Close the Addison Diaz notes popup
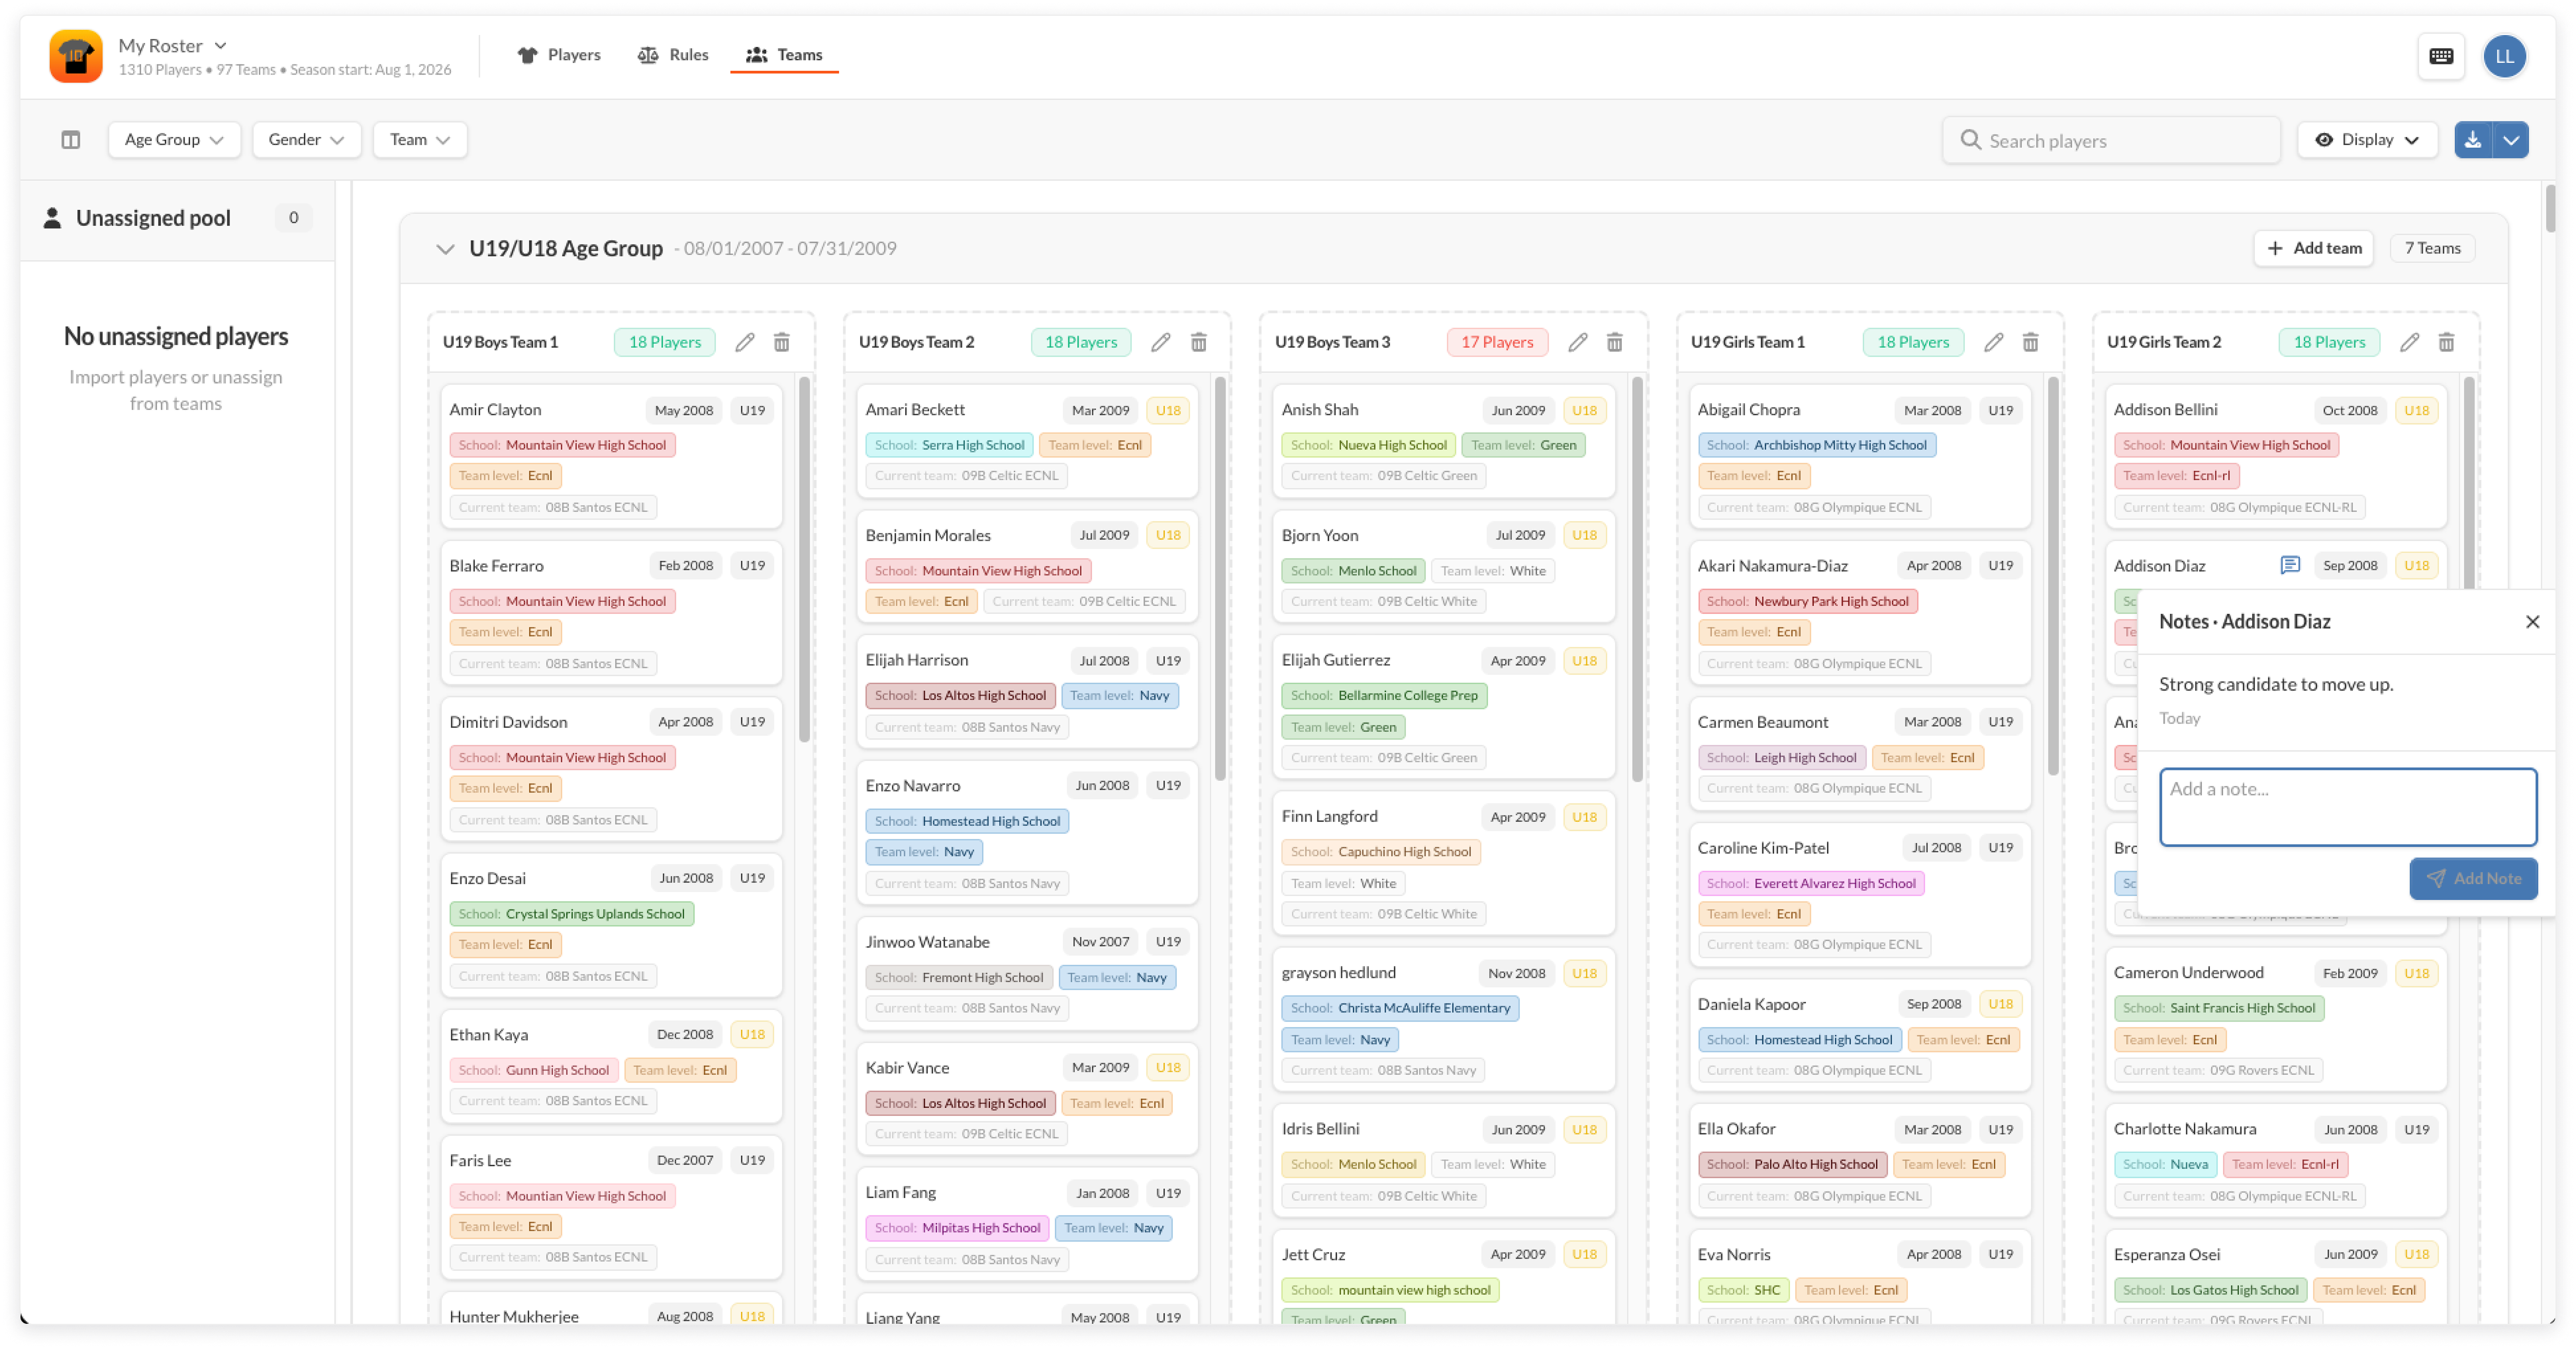This screenshot has width=2576, height=1349. [2532, 622]
